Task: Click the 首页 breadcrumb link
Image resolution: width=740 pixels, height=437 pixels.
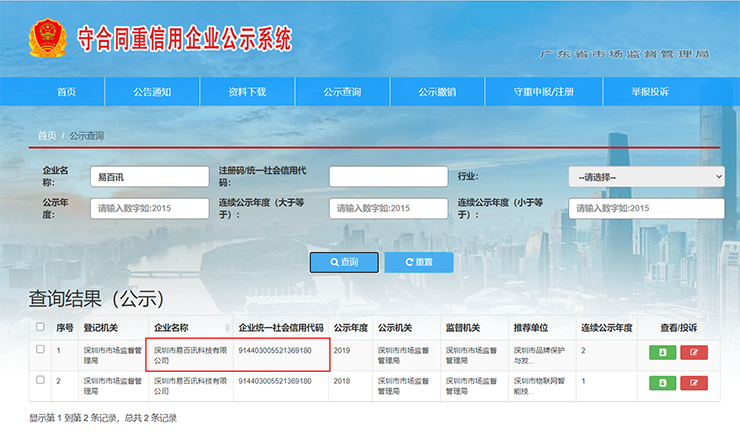Action: point(47,135)
